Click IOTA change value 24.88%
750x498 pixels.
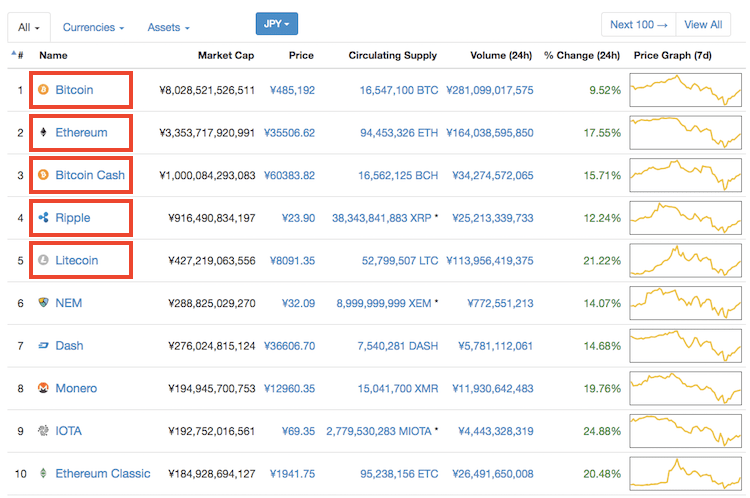click(602, 431)
